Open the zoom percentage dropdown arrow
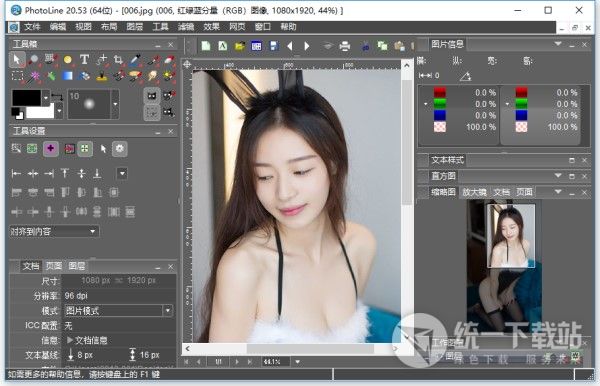Viewport: 600px width, 386px height. tap(297, 361)
